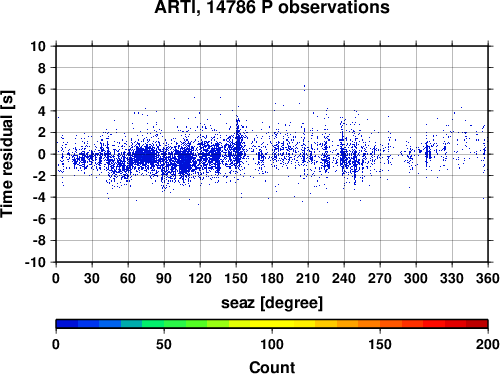Click the y-axis tick label -10
This screenshot has width=500, height=374.
[35, 262]
